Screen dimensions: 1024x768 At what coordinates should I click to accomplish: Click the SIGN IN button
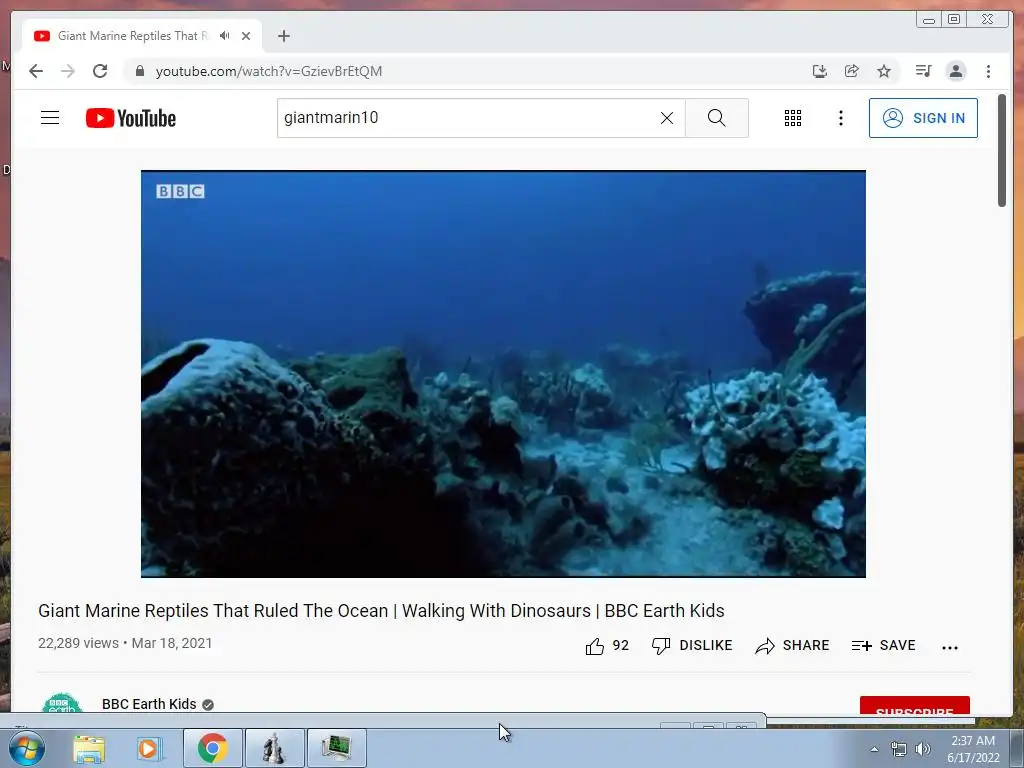click(x=923, y=118)
